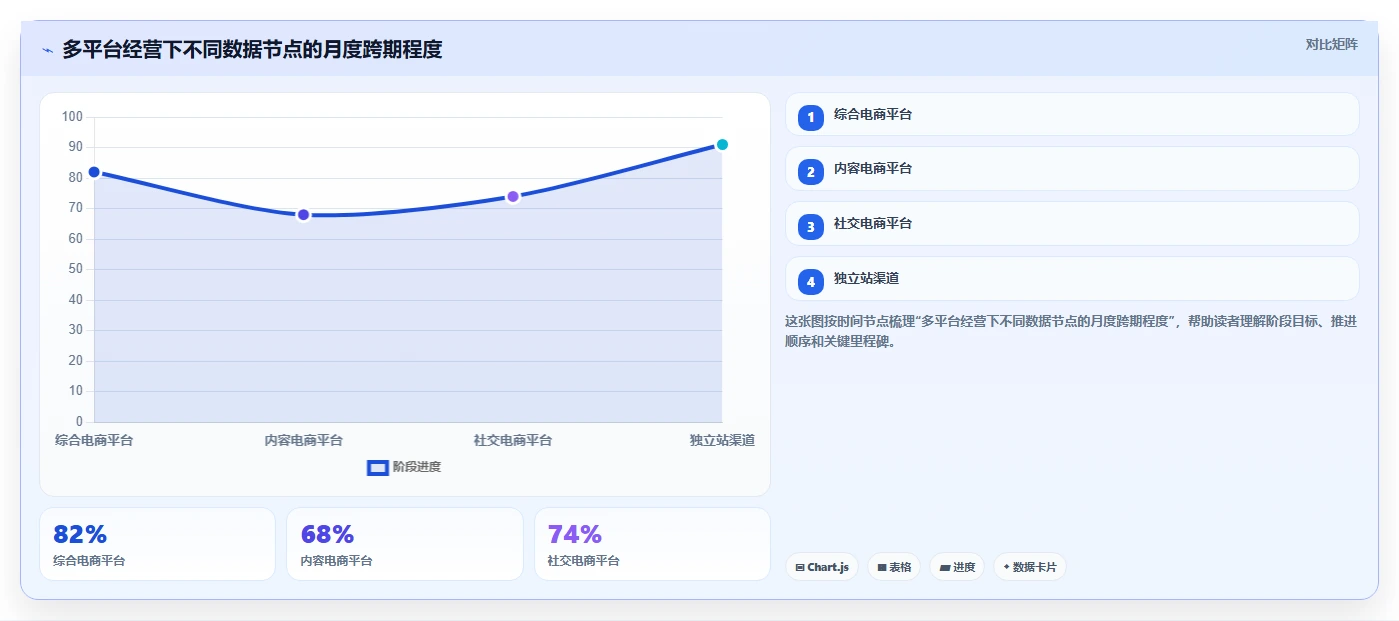Click the 对比矩阵 label in header
1399x621 pixels.
1331,44
